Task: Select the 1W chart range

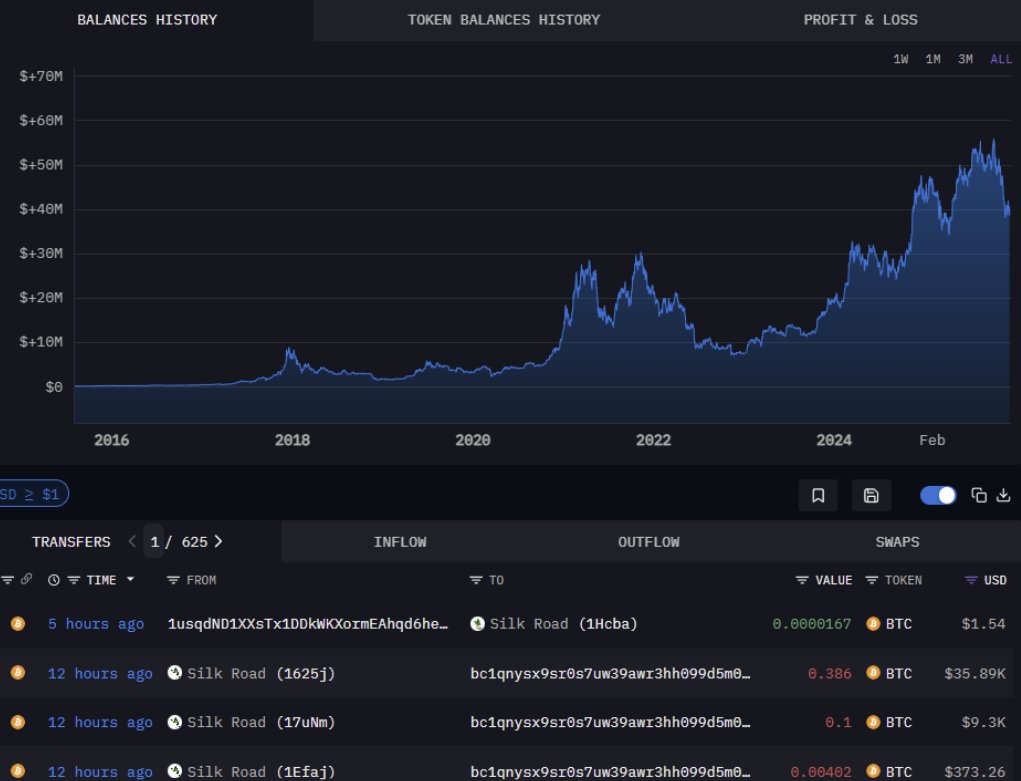Action: pyautogui.click(x=901, y=59)
